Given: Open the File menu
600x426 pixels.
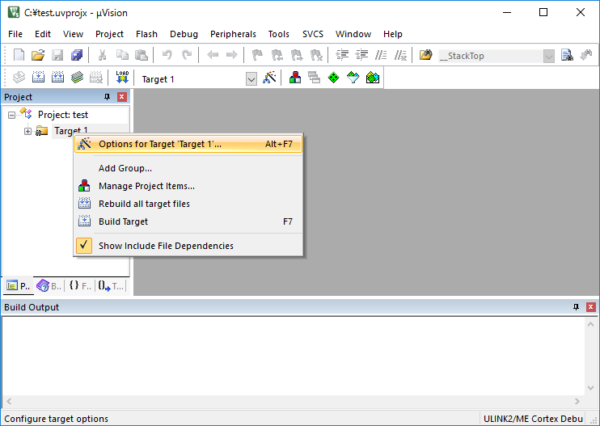Looking at the screenshot, I should pos(15,34).
